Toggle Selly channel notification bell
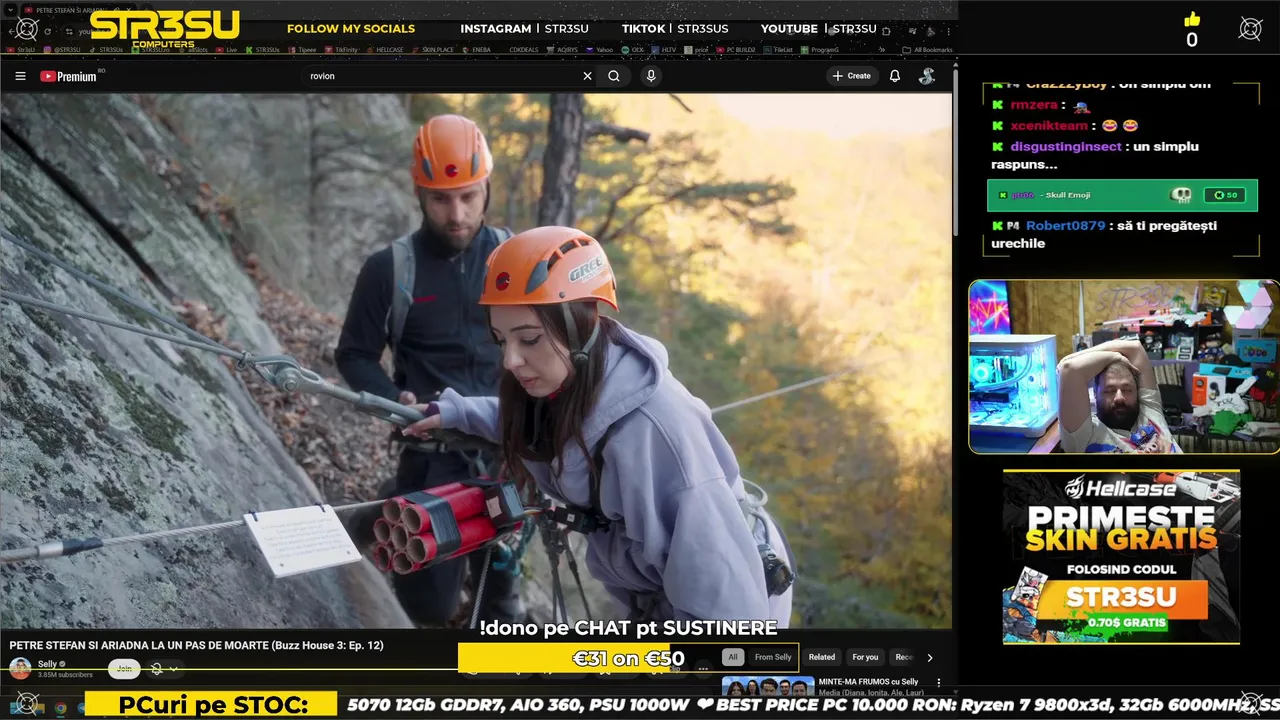Screen dimensions: 1280x720 (157, 669)
